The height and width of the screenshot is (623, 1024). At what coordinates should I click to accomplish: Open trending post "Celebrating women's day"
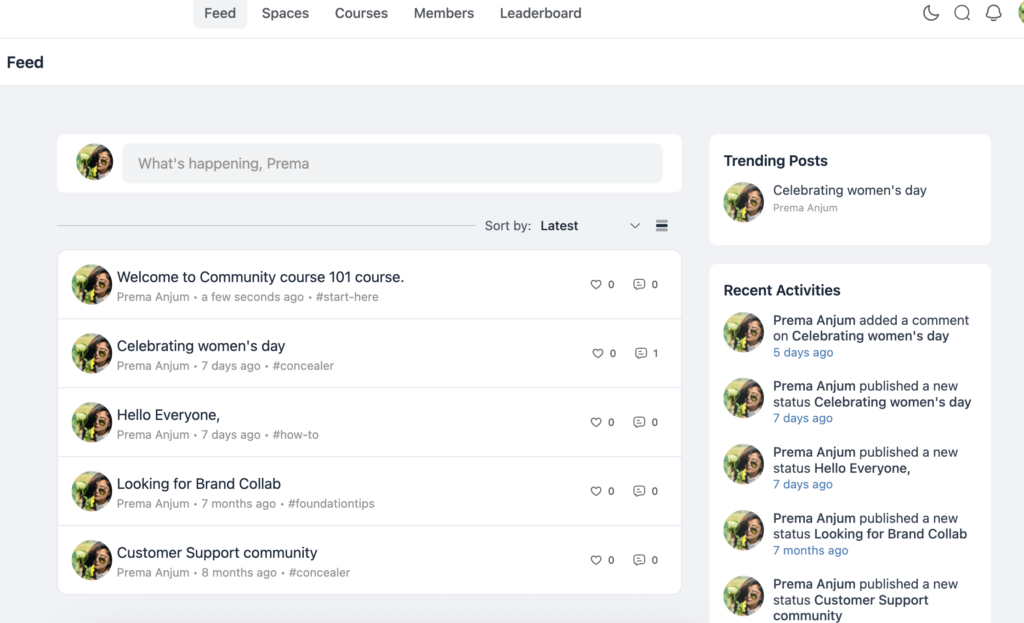tap(849, 190)
